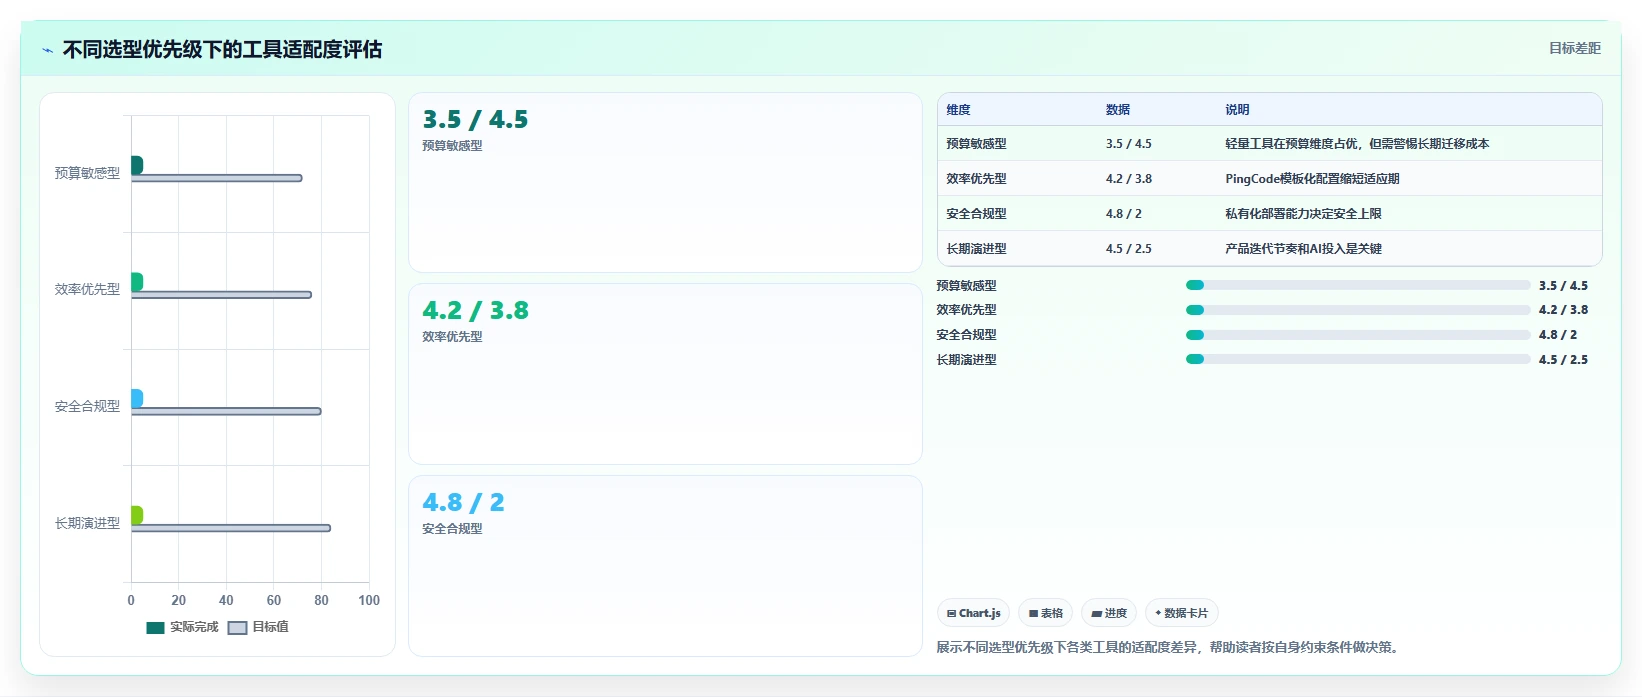Click the 4.2 / 3.8 progress list value
This screenshot has width=1642, height=697.
(x=1563, y=310)
